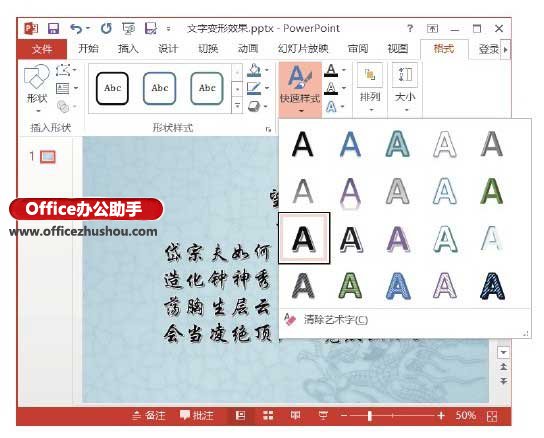
Task: Click the Save icon in quick access toolbar
Action: [x=53, y=28]
